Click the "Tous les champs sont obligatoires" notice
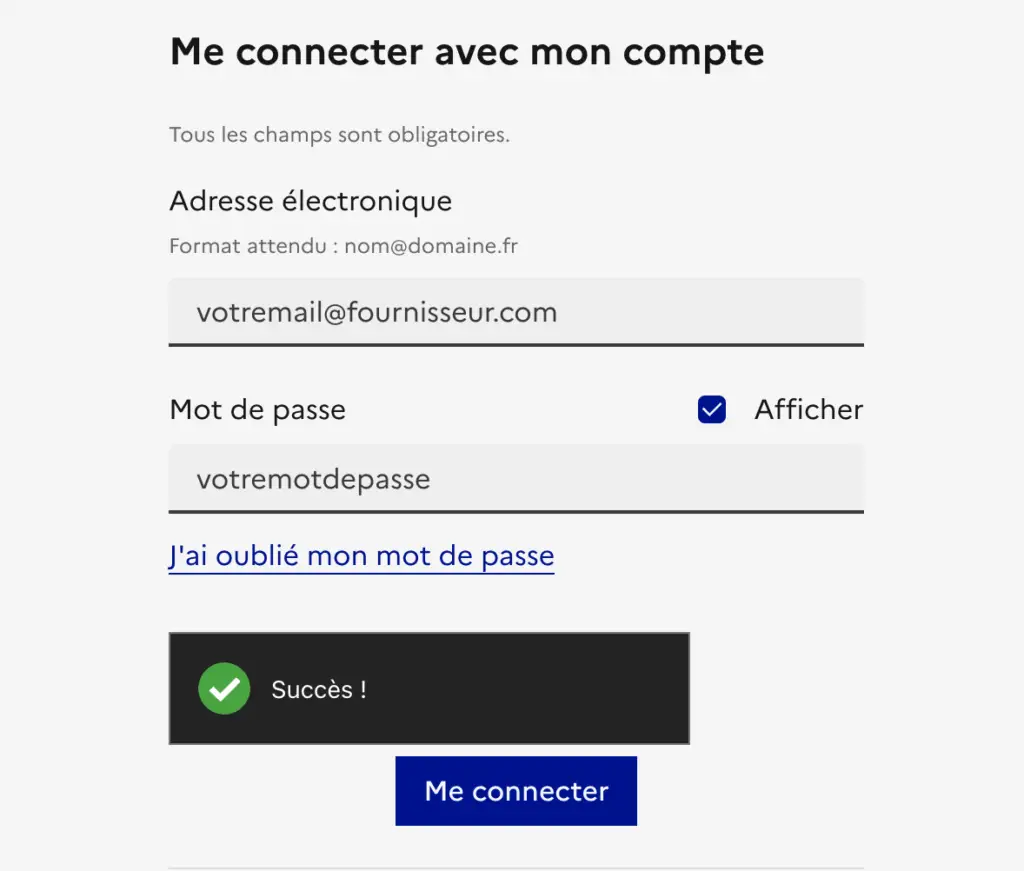The width and height of the screenshot is (1024, 871). [340, 135]
